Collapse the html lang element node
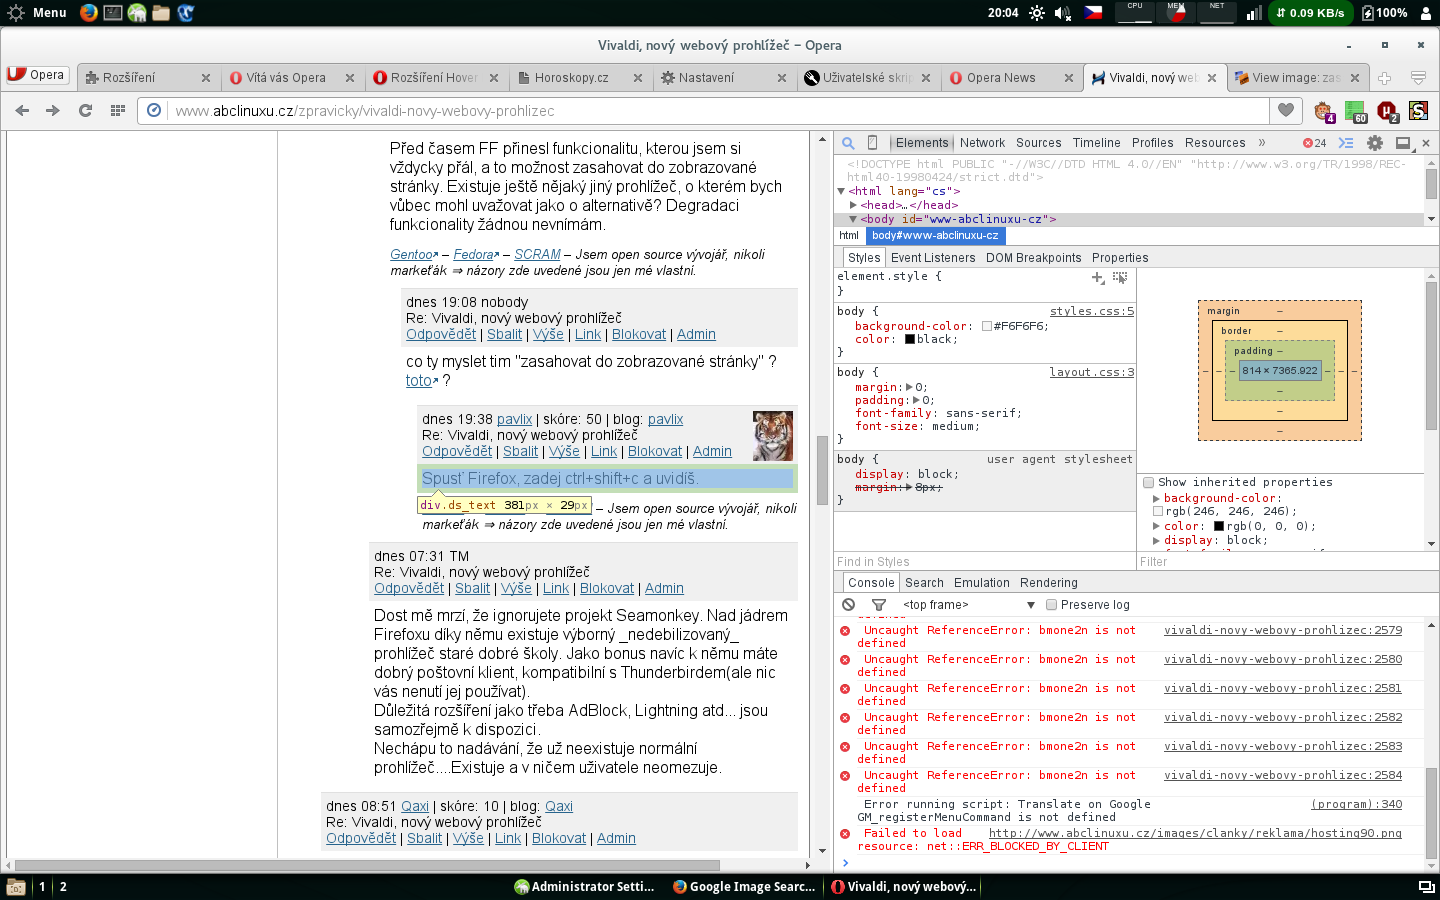The height and width of the screenshot is (900, 1440). tap(841, 191)
